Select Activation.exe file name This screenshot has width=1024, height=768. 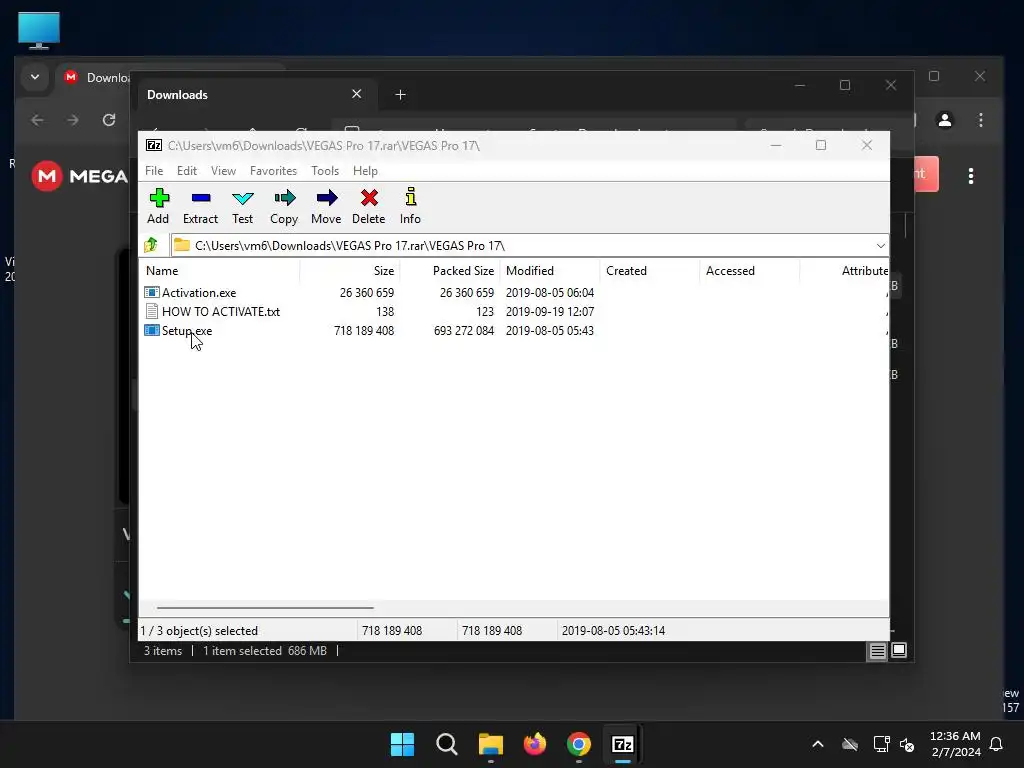(199, 293)
